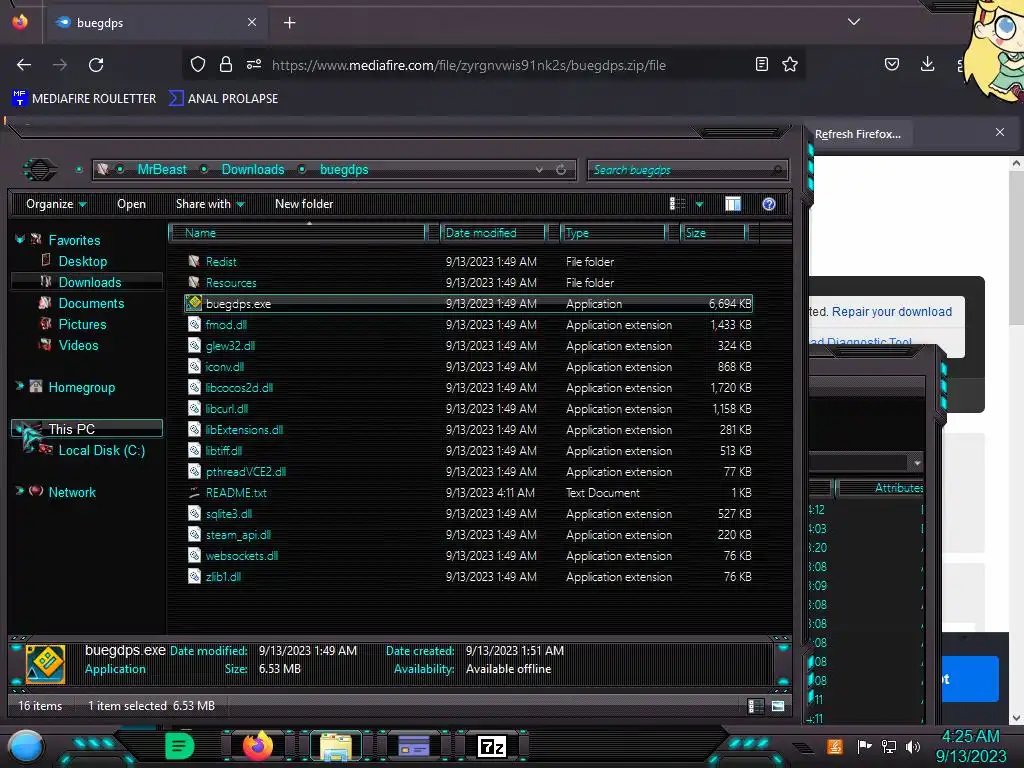
Task: Click the Explorer back navigation orb
Action: 40,170
